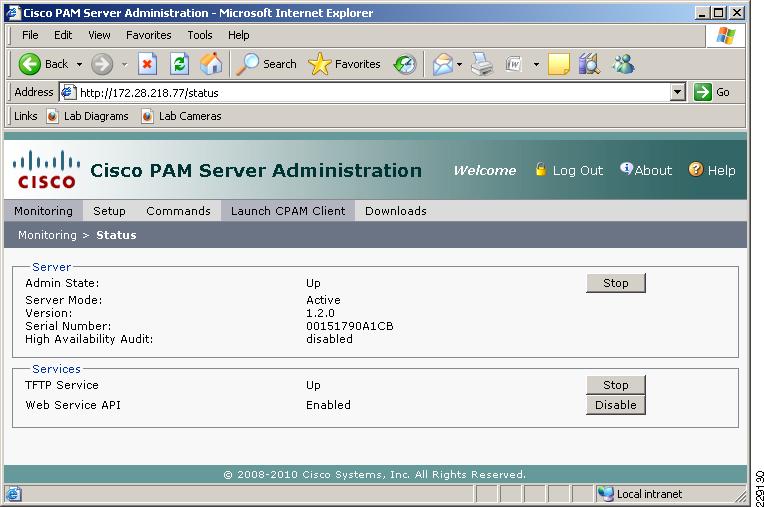This screenshot has width=764, height=507.
Task: Select Launch CPAM Client tab
Action: tap(288, 211)
